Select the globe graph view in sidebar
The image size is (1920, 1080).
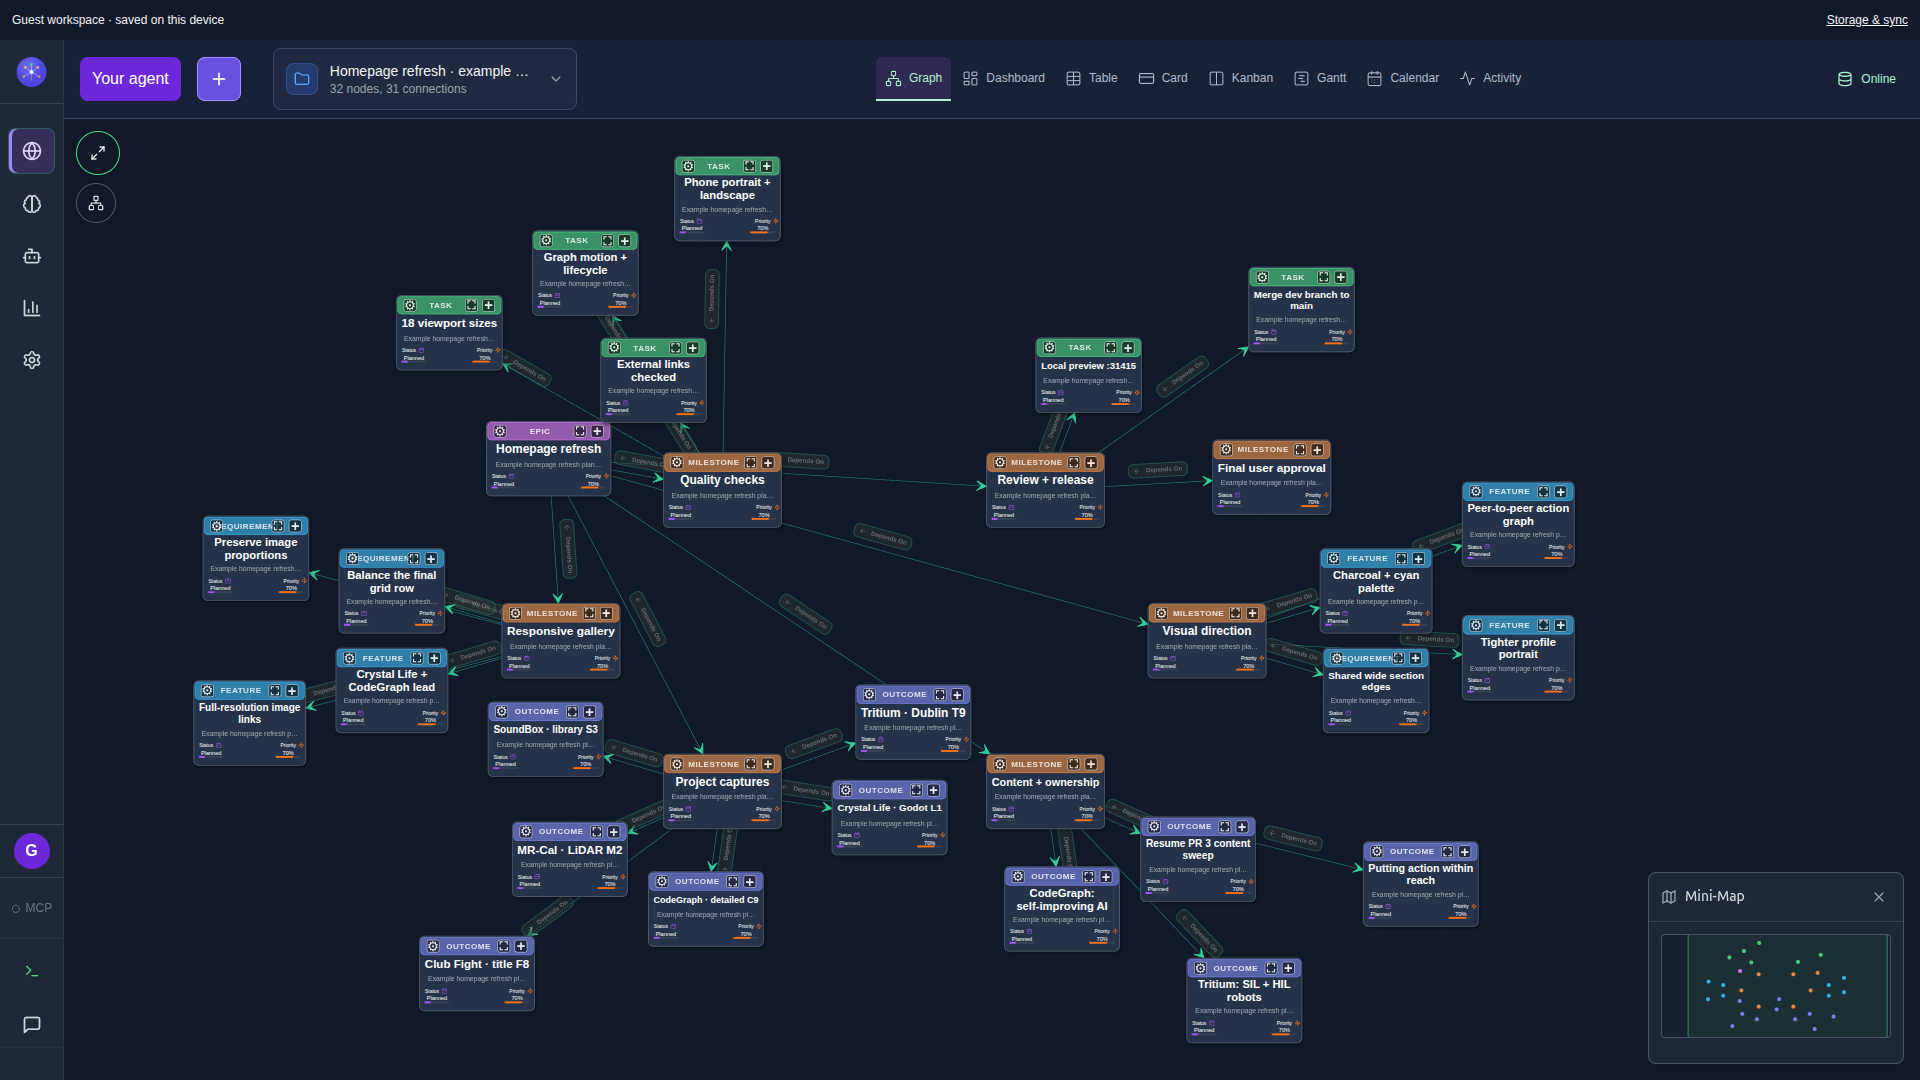32,151
